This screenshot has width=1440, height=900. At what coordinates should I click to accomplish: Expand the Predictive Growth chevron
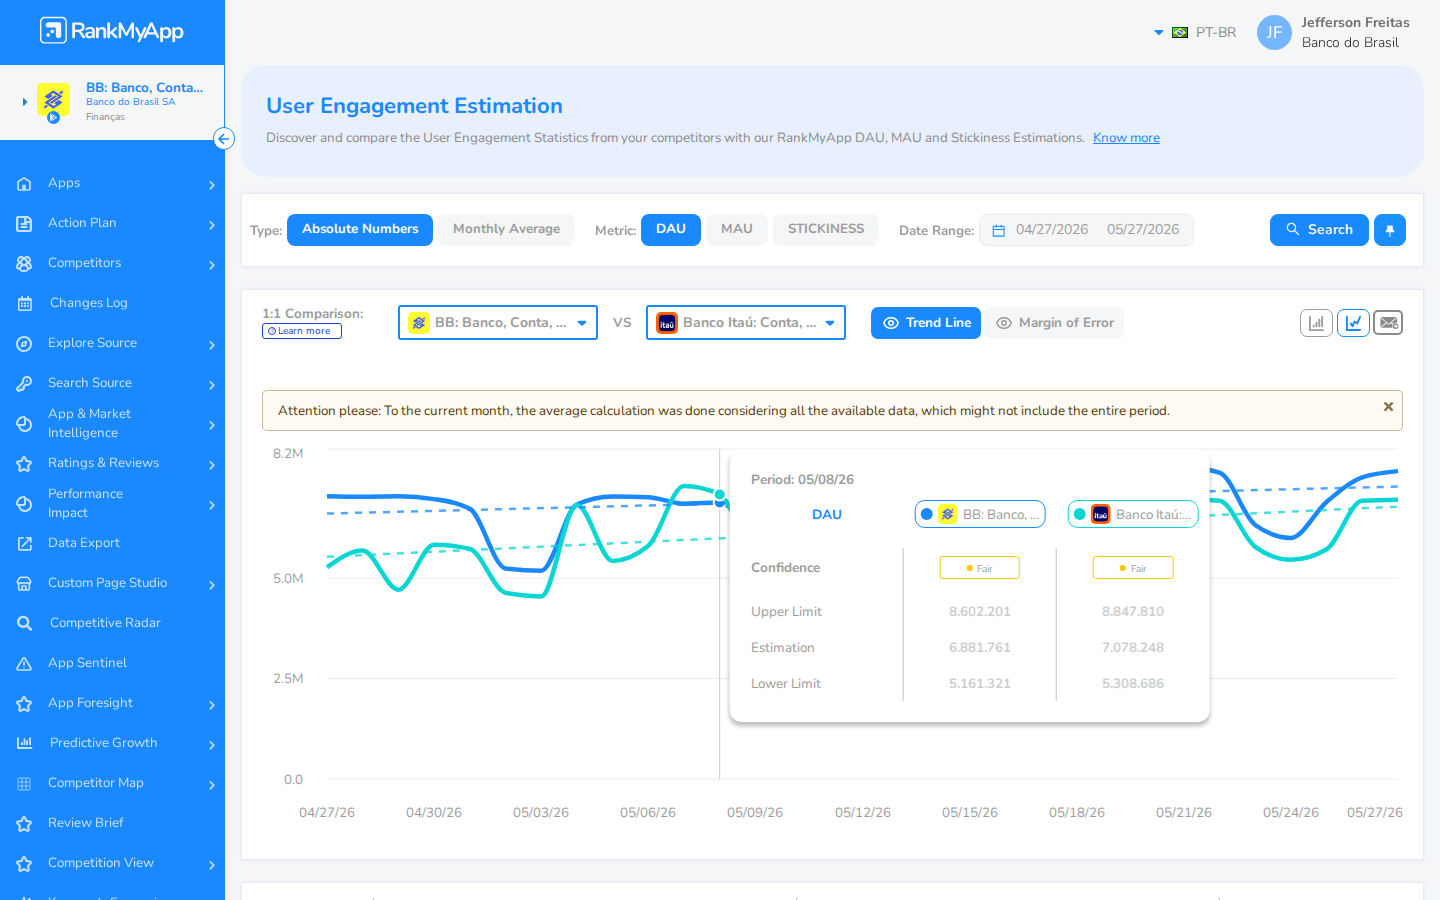click(212, 745)
